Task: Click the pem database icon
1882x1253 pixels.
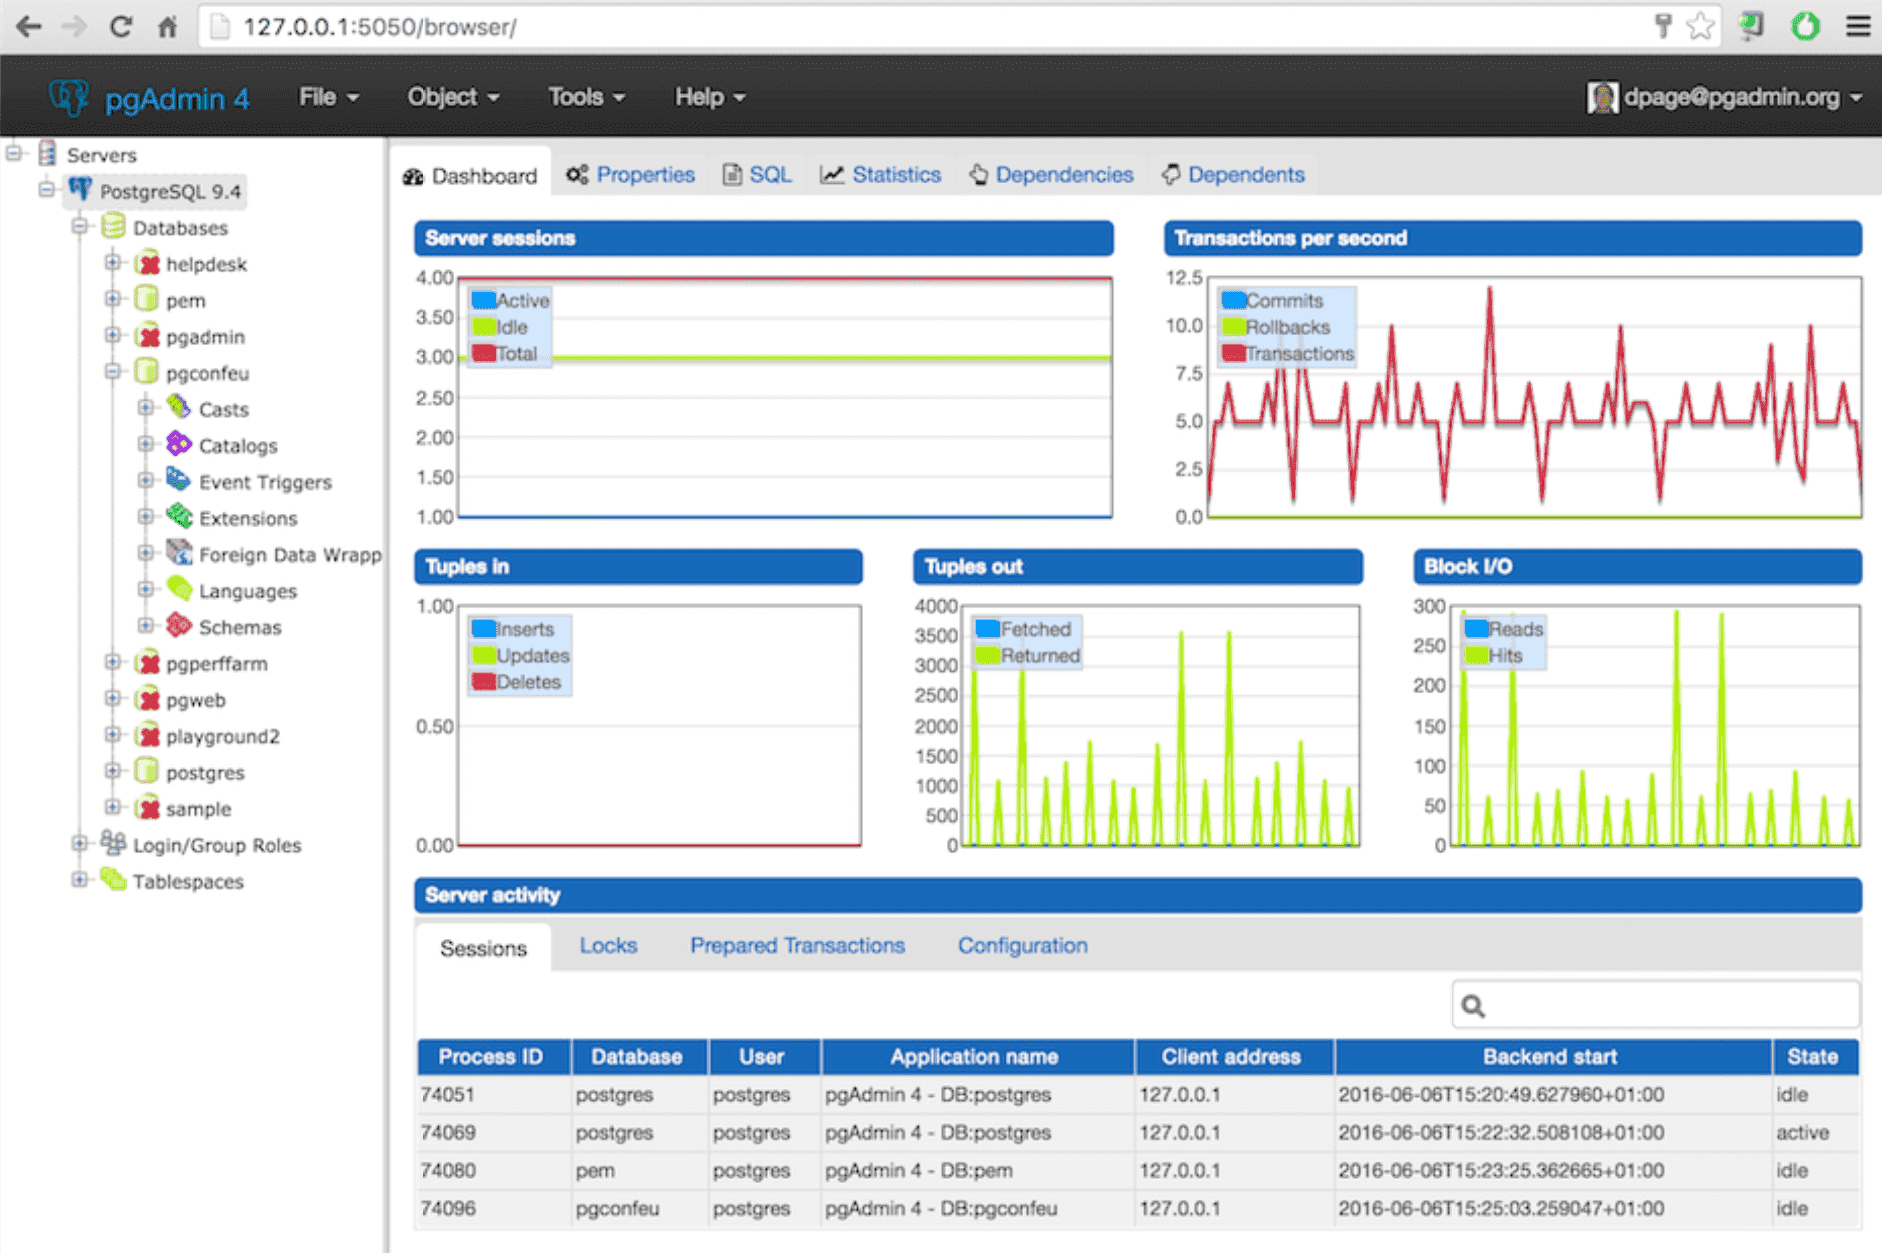Action: pos(147,300)
